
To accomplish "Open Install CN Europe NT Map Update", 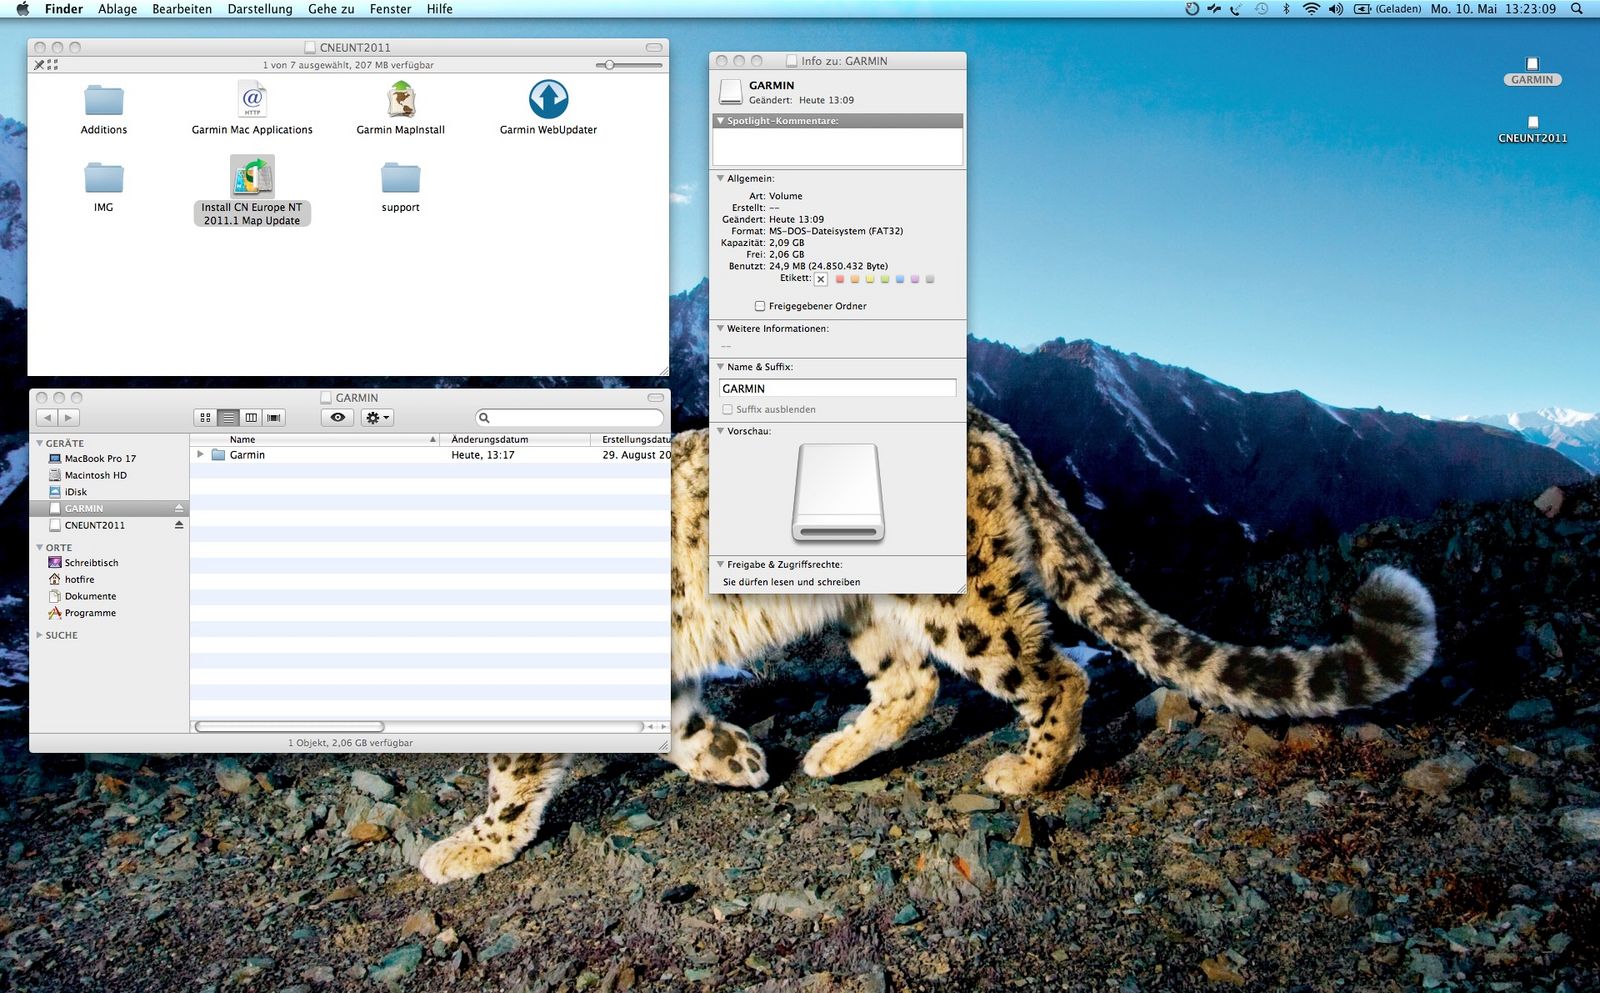I will (252, 177).
